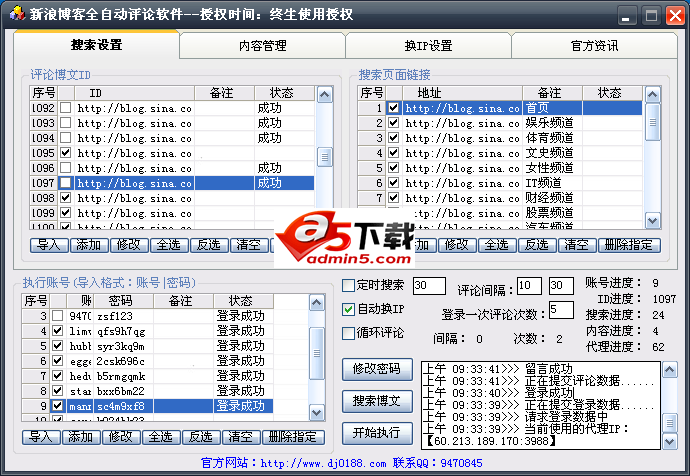Image resolution: width=690 pixels, height=476 pixels.
Task: Click the up arrow of 搜索页面链接 list scrollbar
Action: click(x=653, y=94)
